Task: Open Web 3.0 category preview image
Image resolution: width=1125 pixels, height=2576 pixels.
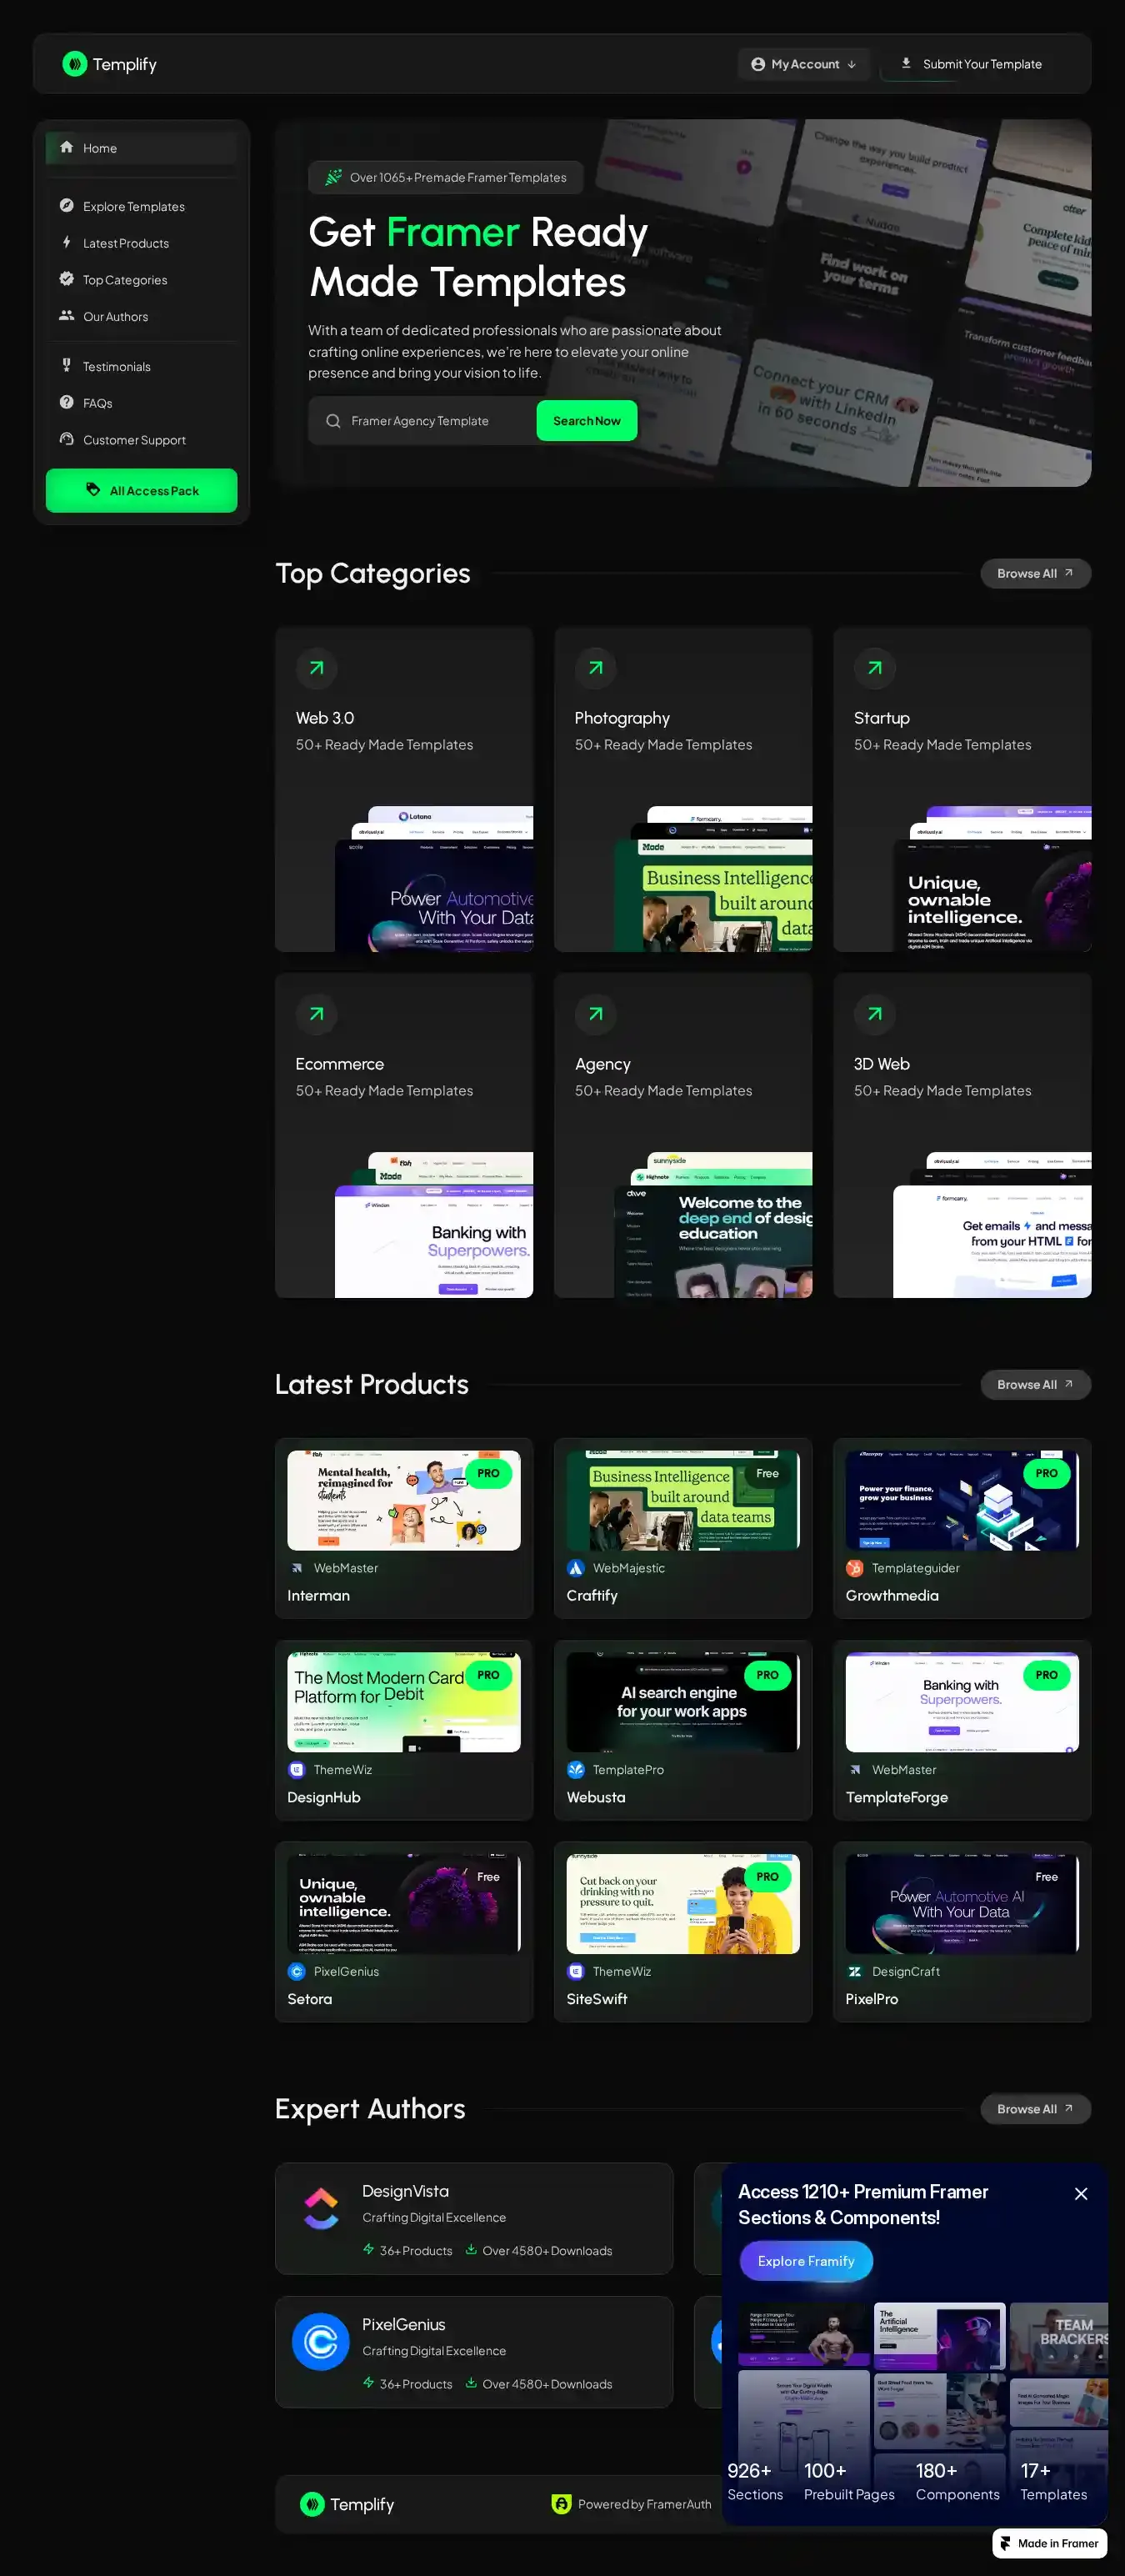Action: pyautogui.click(x=434, y=878)
